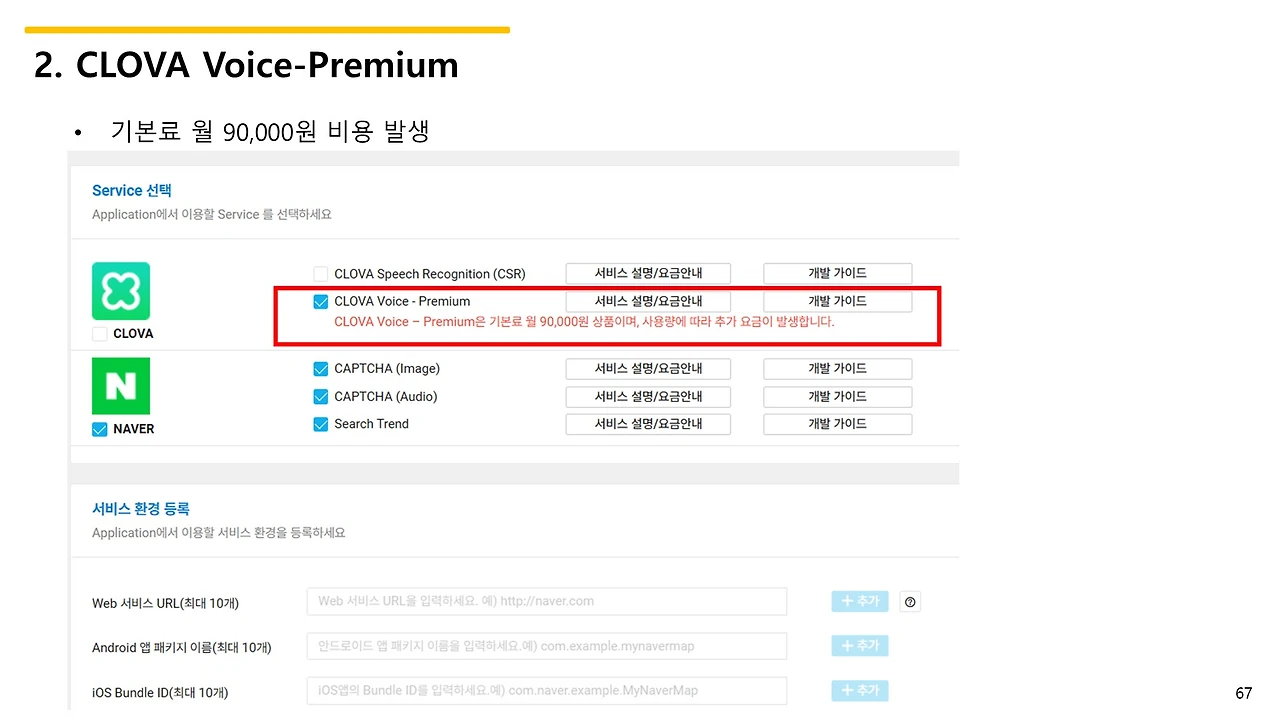Screen dimensions: 1280x720
Task: Open 개발 가이드 for CAPTCHA (Image)
Action: coord(838,369)
